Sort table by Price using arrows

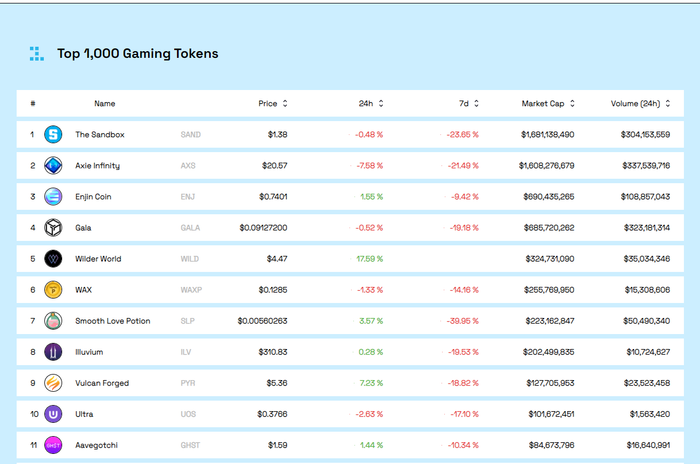(x=285, y=104)
